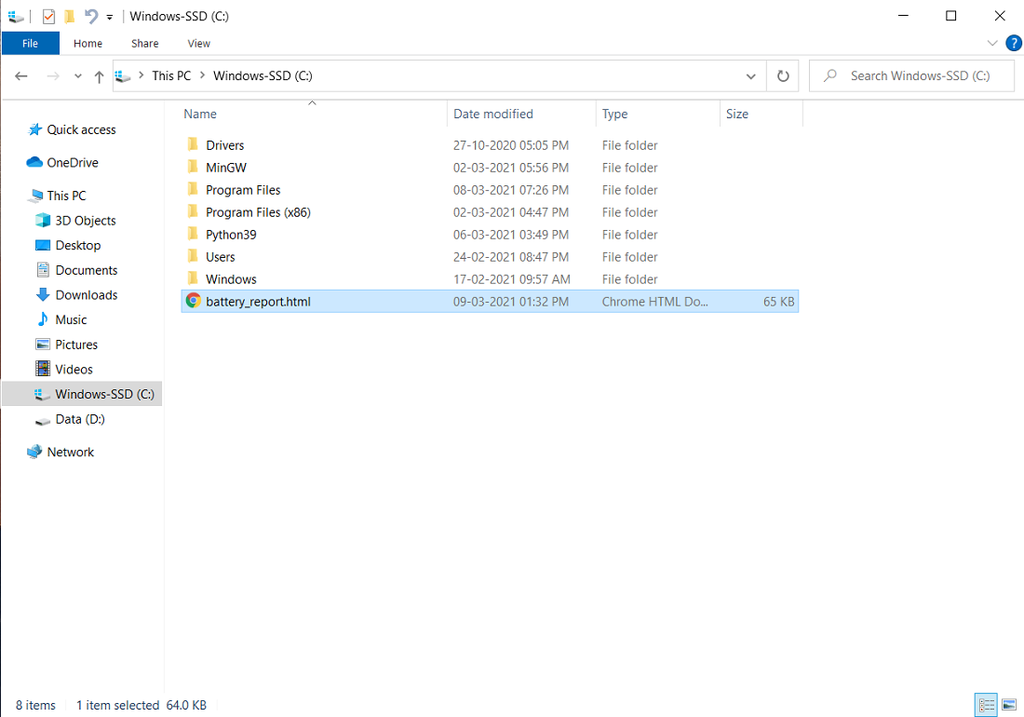Switch to the View tab
The image size is (1024, 717).
click(198, 43)
